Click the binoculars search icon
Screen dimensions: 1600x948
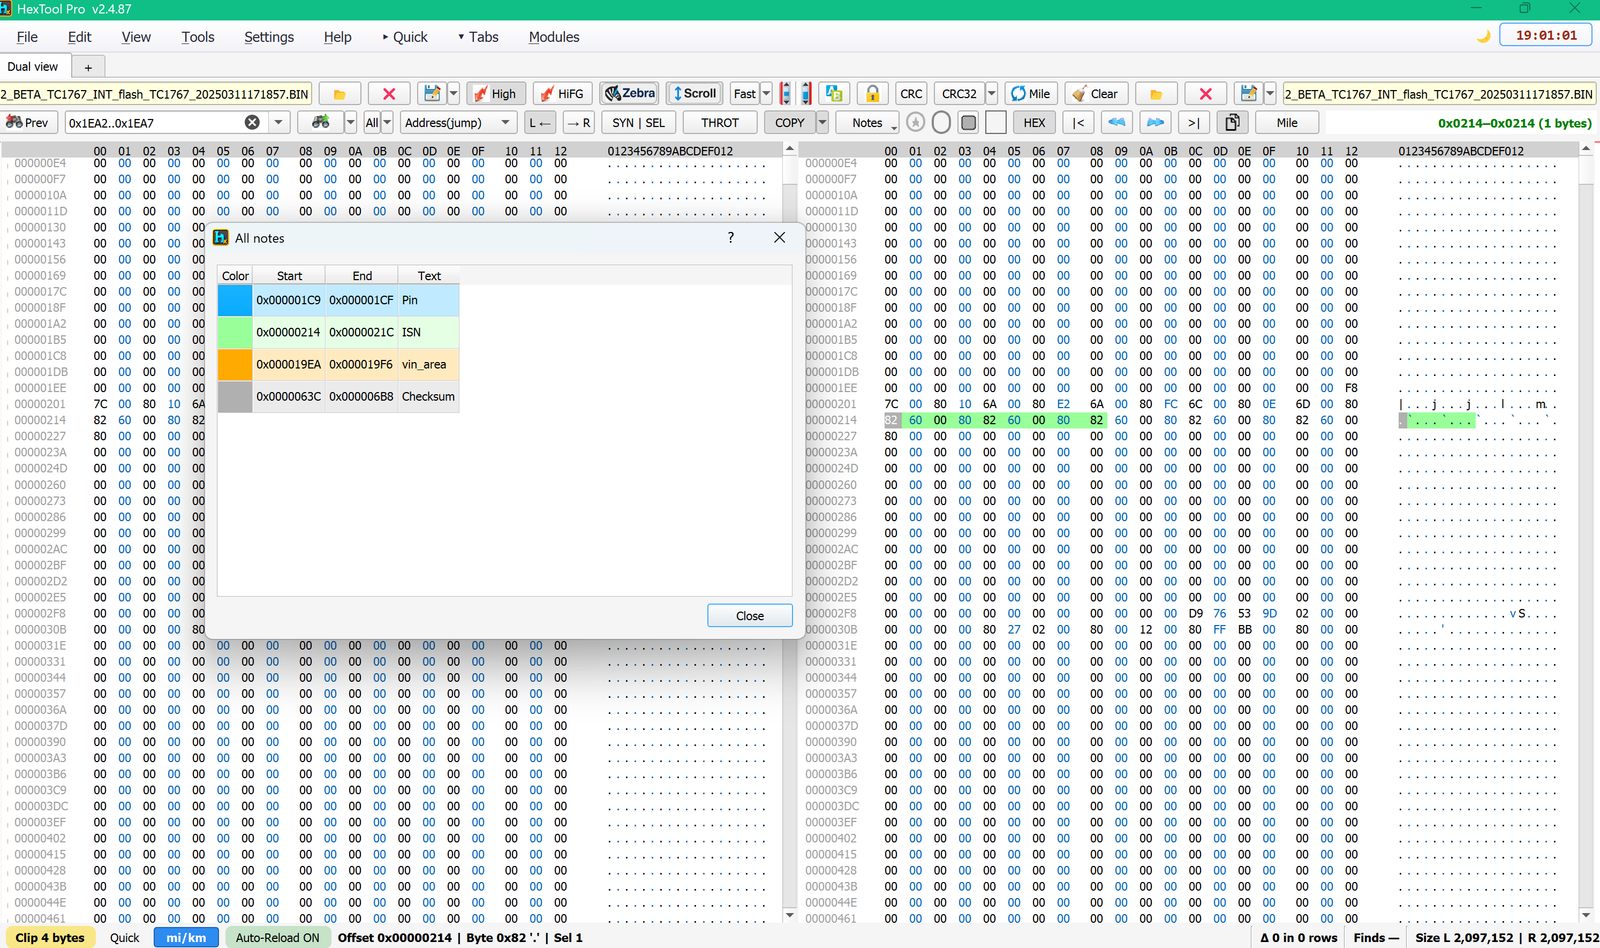(x=321, y=122)
